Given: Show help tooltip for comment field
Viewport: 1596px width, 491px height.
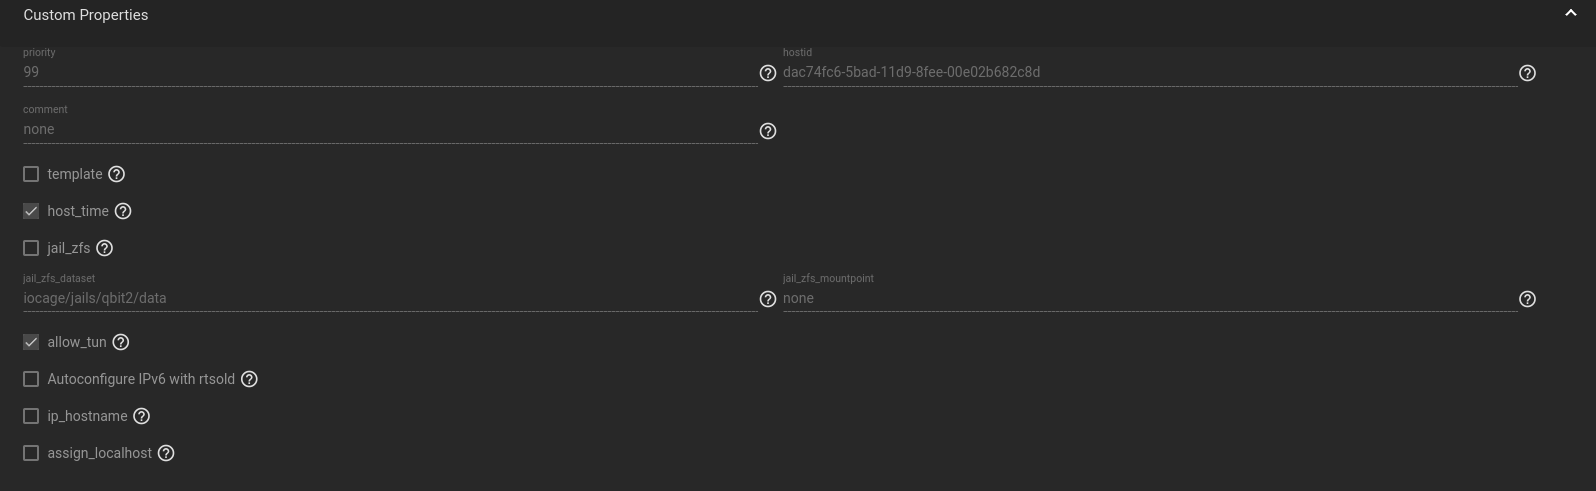Looking at the screenshot, I should tap(768, 131).
